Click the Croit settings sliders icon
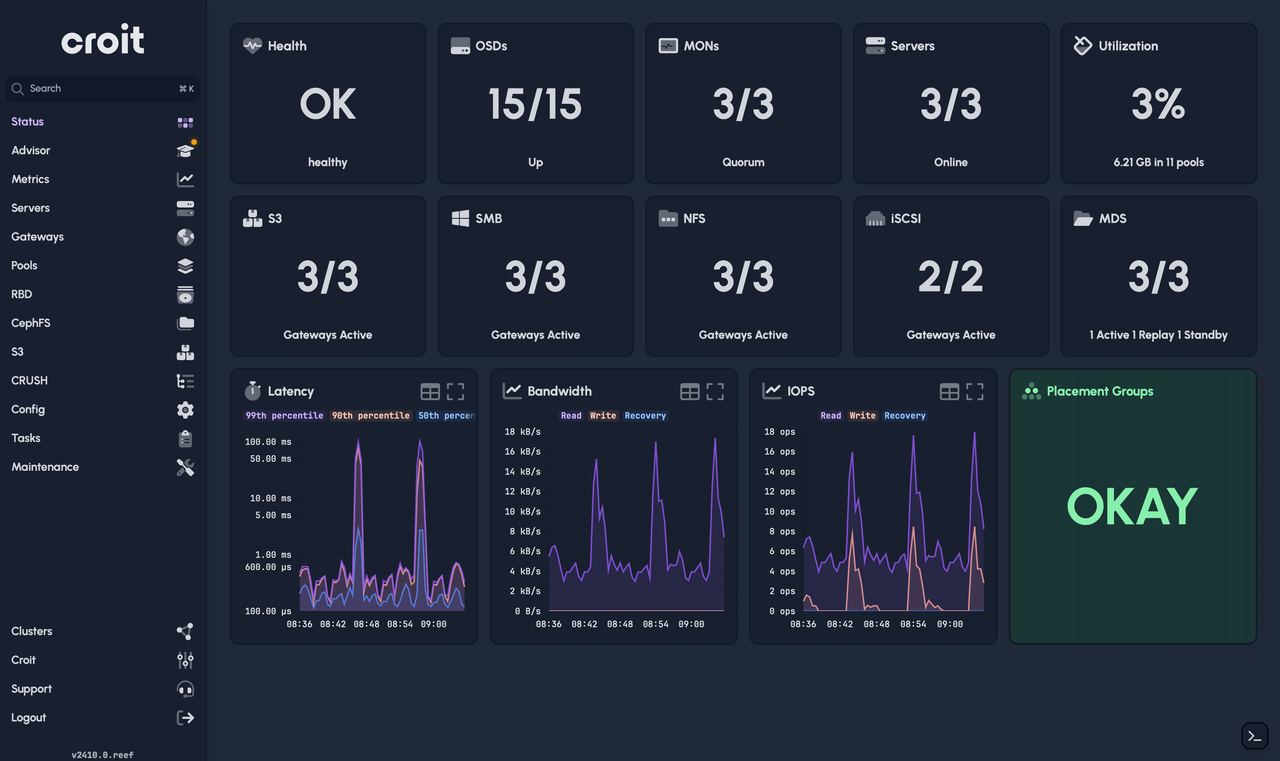This screenshot has width=1280, height=761. tap(185, 661)
